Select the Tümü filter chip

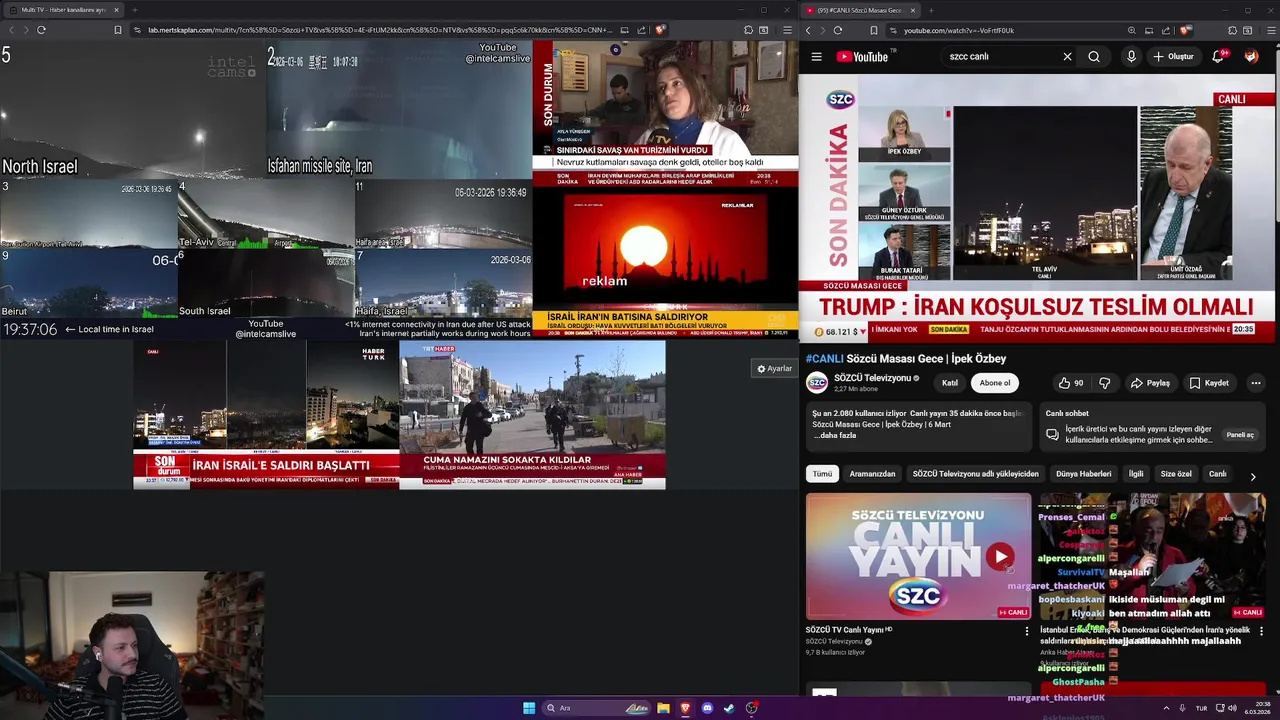click(x=822, y=474)
